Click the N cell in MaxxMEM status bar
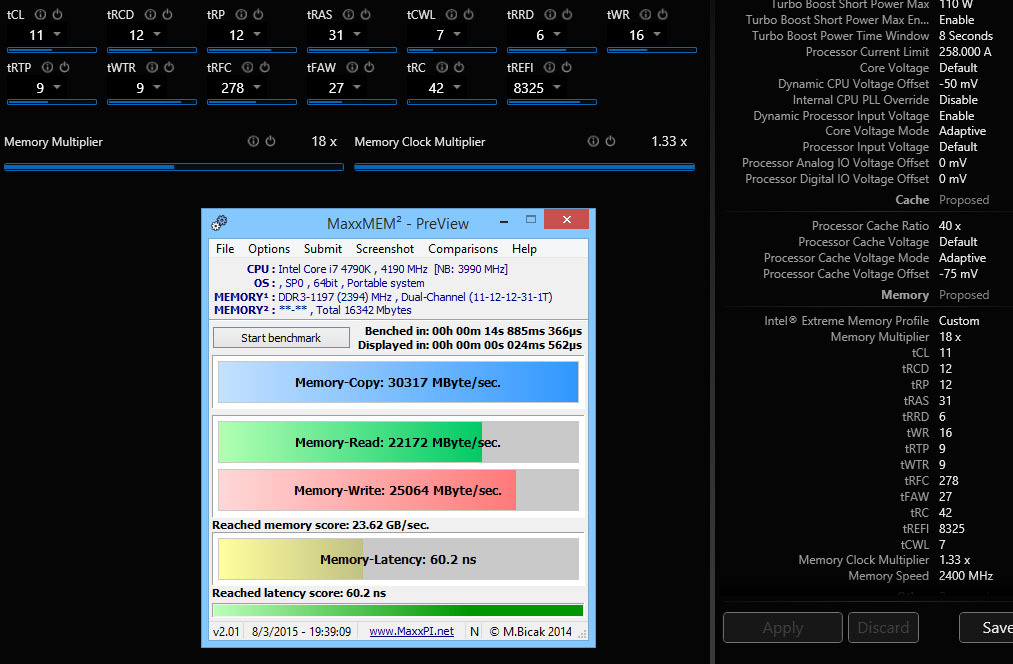The width and height of the screenshot is (1013, 664). pyautogui.click(x=474, y=631)
